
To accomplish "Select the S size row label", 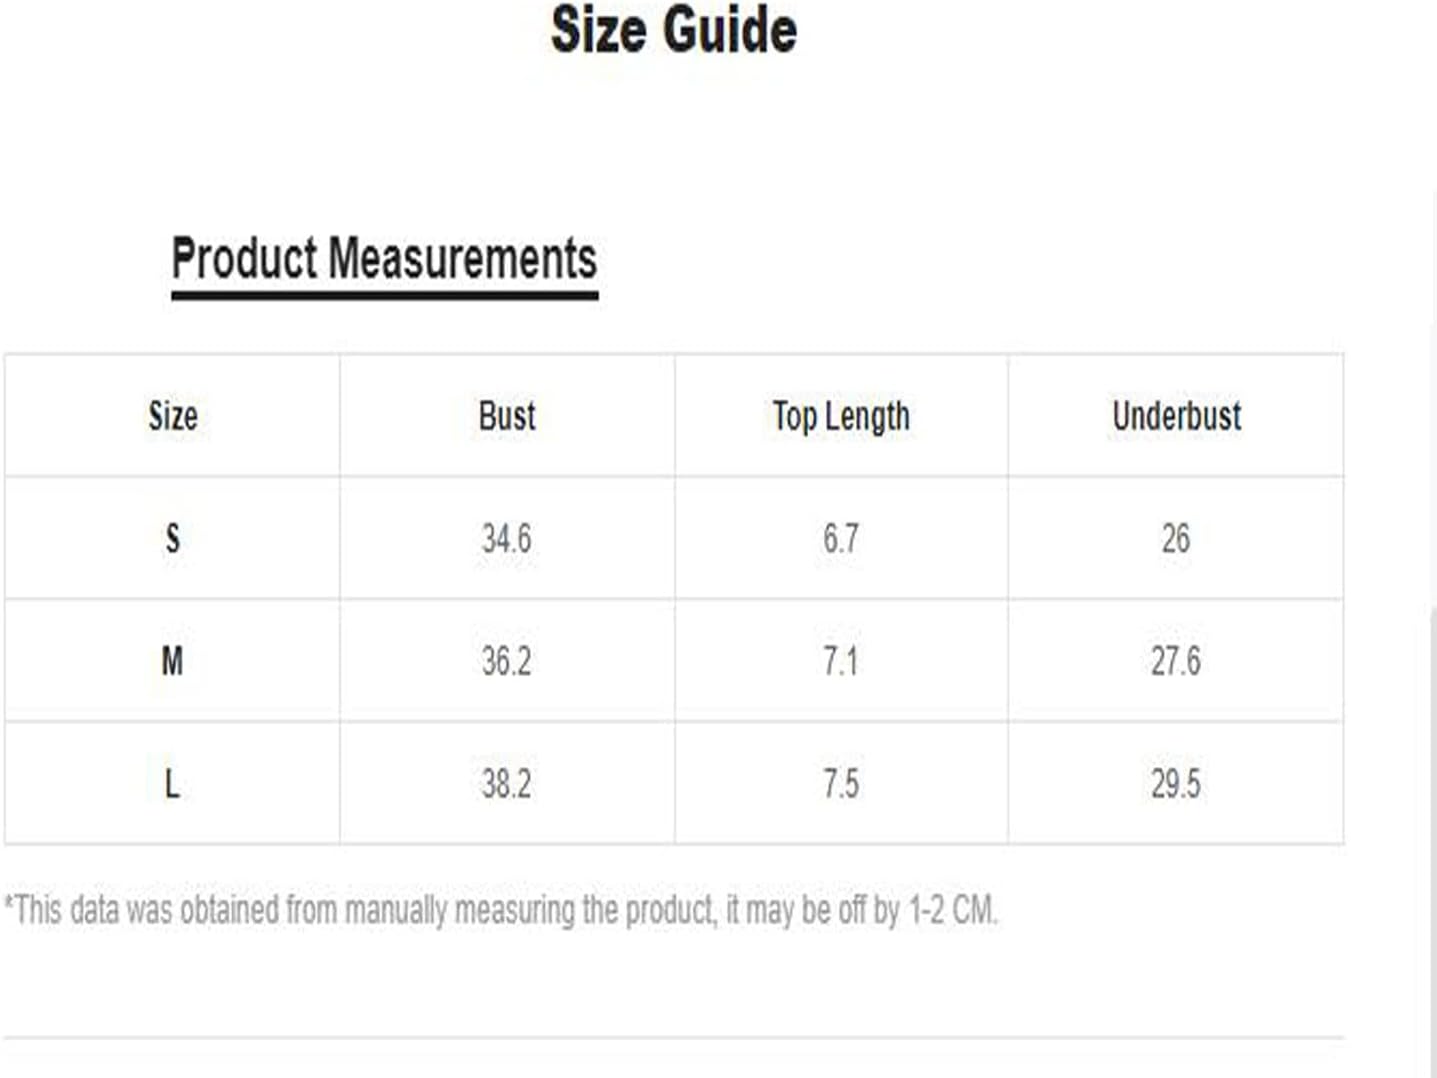I will coord(173,539).
